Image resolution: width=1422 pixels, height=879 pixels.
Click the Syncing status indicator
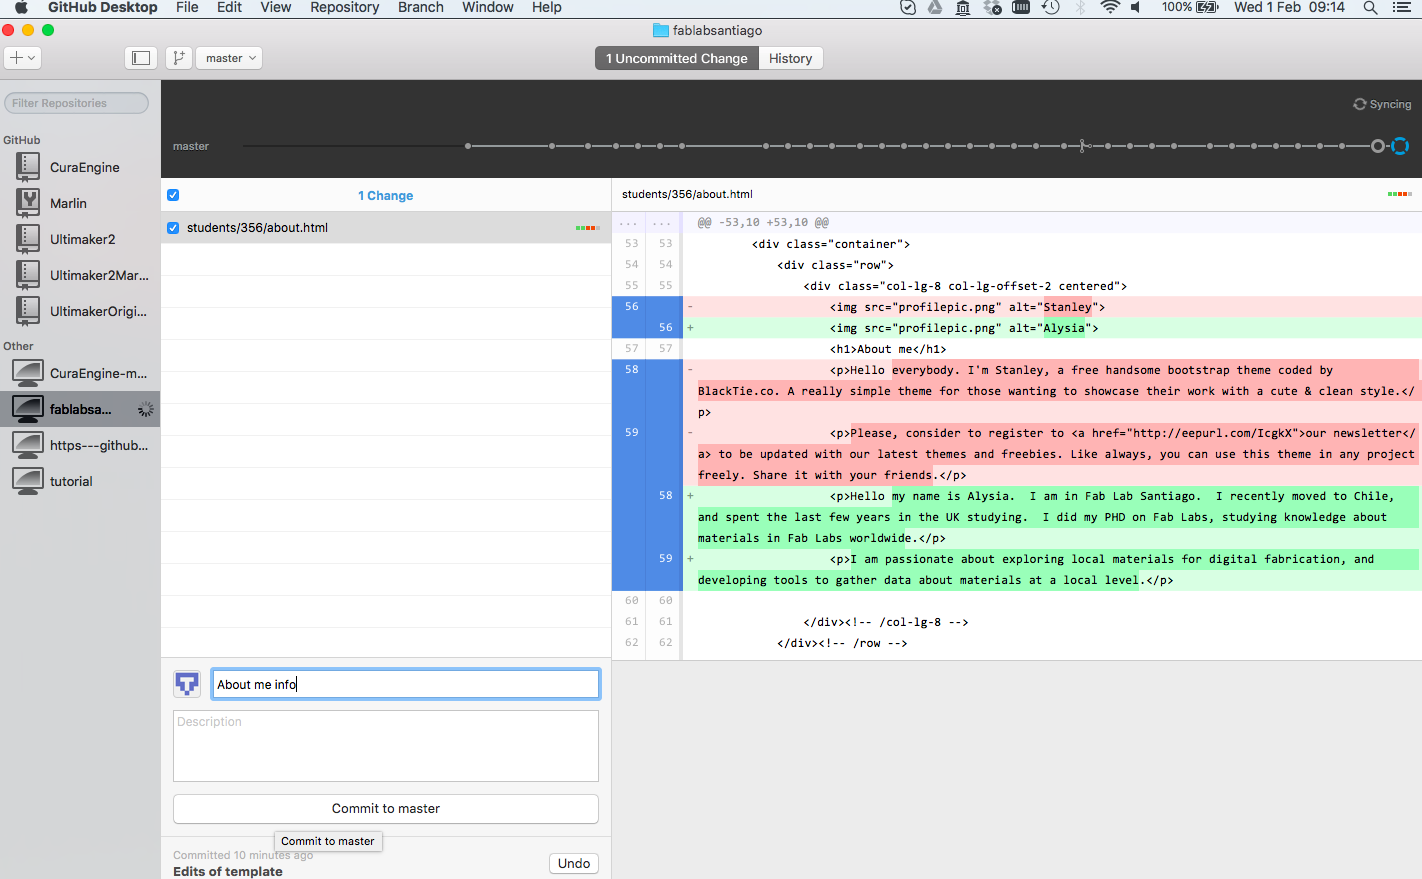(x=1382, y=104)
